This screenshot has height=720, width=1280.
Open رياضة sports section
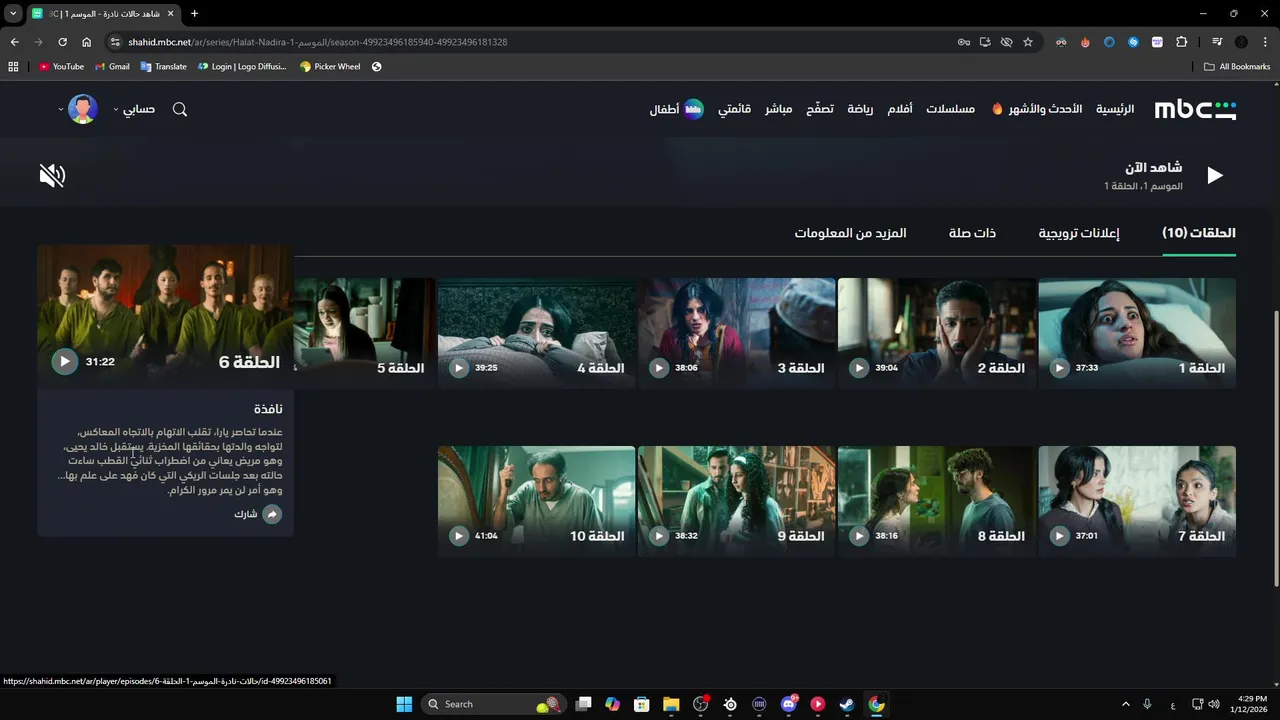860,109
